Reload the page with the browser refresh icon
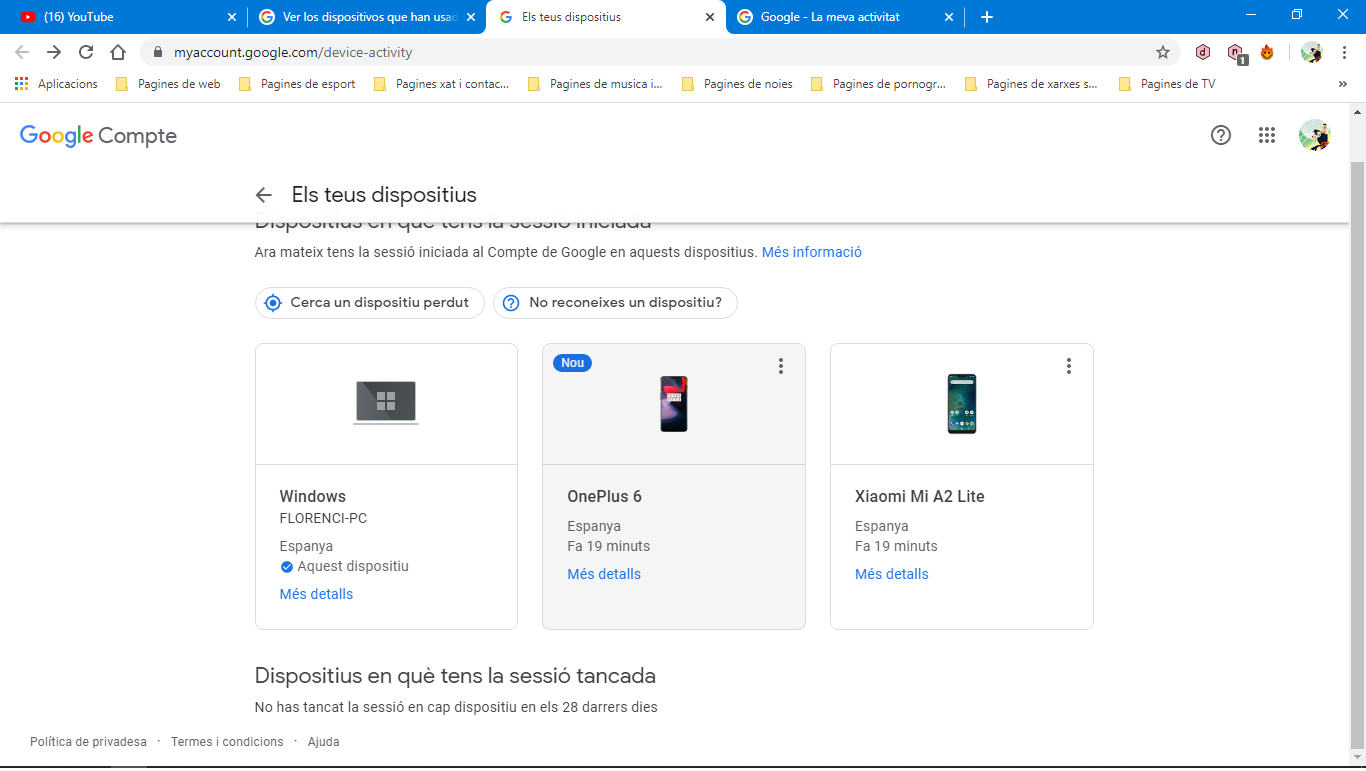 tap(86, 52)
